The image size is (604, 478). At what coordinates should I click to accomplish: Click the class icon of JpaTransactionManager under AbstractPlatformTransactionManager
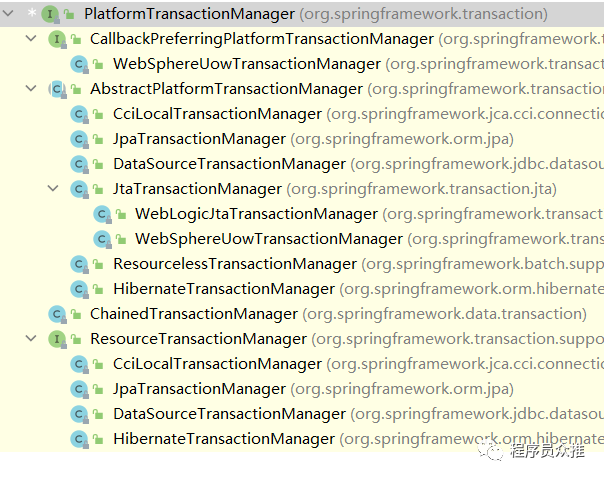[80, 139]
